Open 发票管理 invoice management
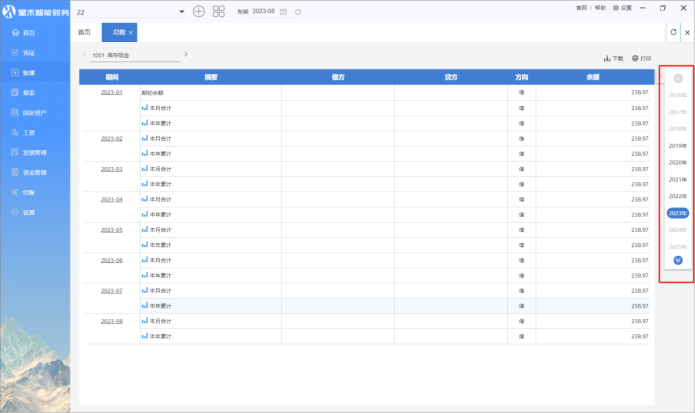This screenshot has width=695, height=413. (x=33, y=152)
